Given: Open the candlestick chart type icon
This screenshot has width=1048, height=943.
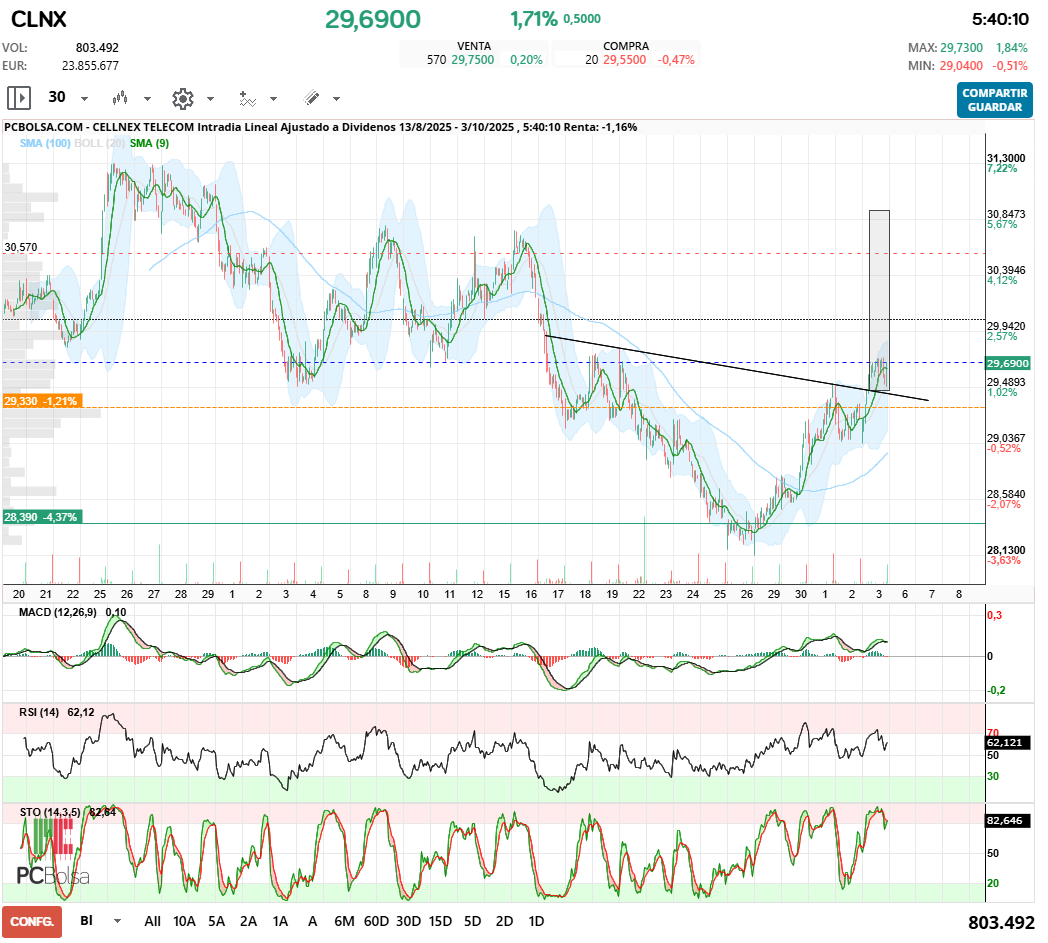Looking at the screenshot, I should [x=121, y=98].
